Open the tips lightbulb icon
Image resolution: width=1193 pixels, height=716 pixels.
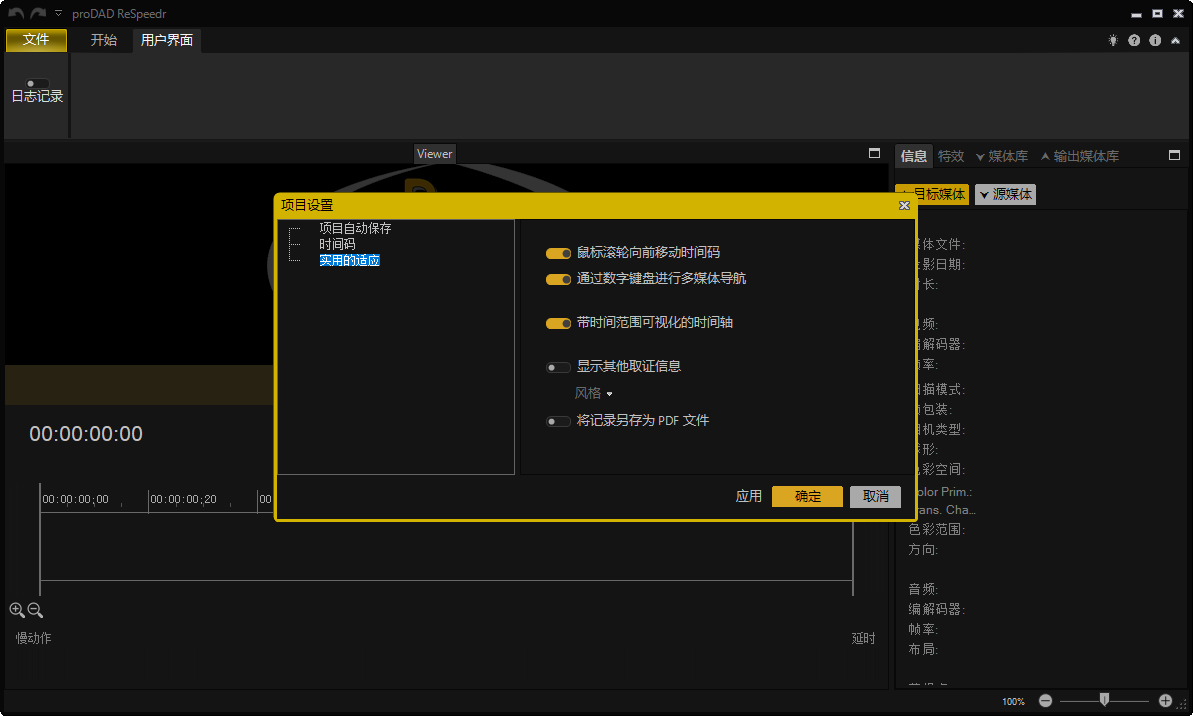point(1113,40)
